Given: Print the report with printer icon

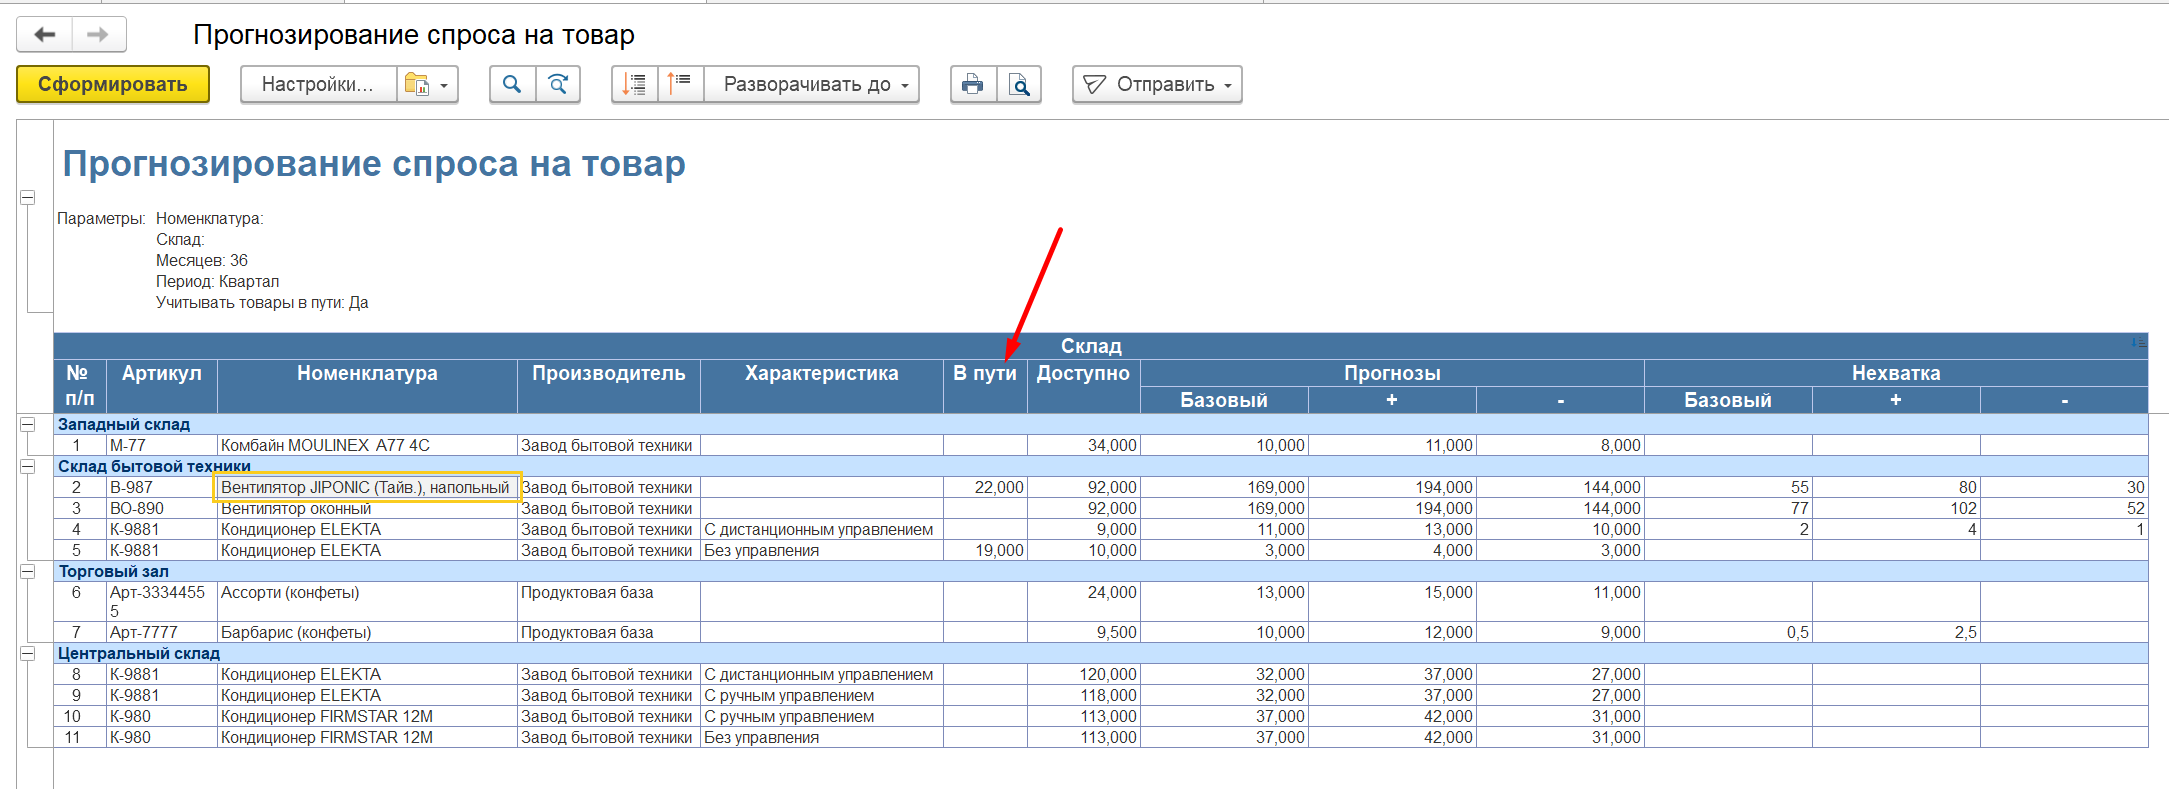Looking at the screenshot, I should (x=973, y=85).
